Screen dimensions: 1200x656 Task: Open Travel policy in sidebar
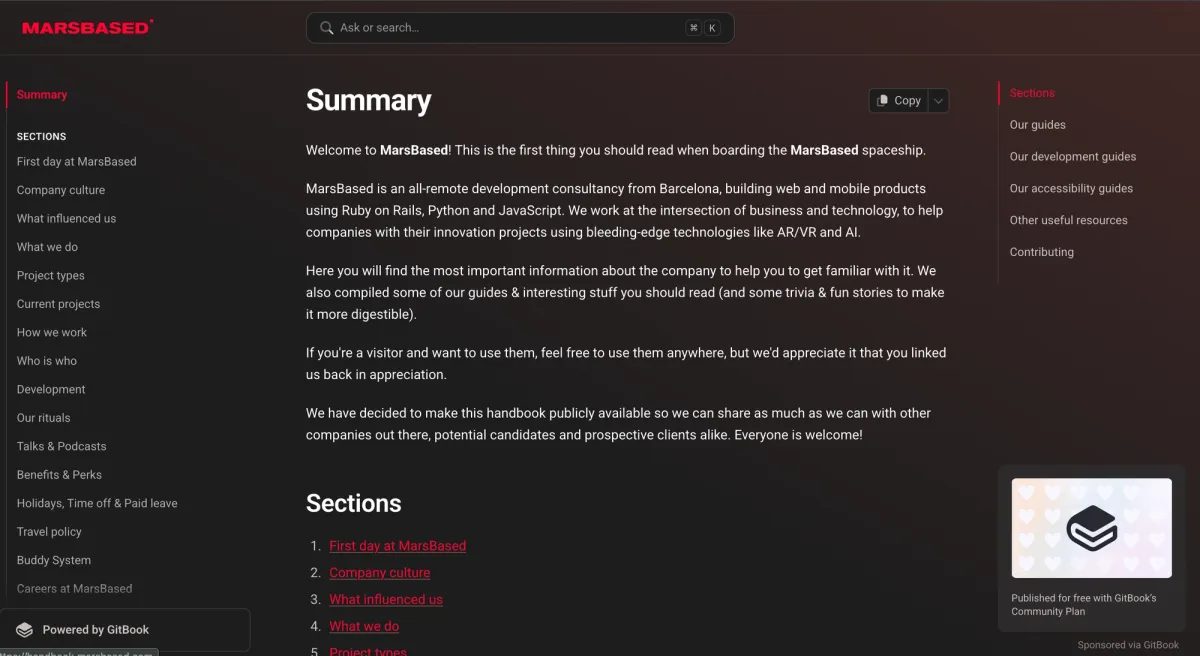[x=49, y=532]
